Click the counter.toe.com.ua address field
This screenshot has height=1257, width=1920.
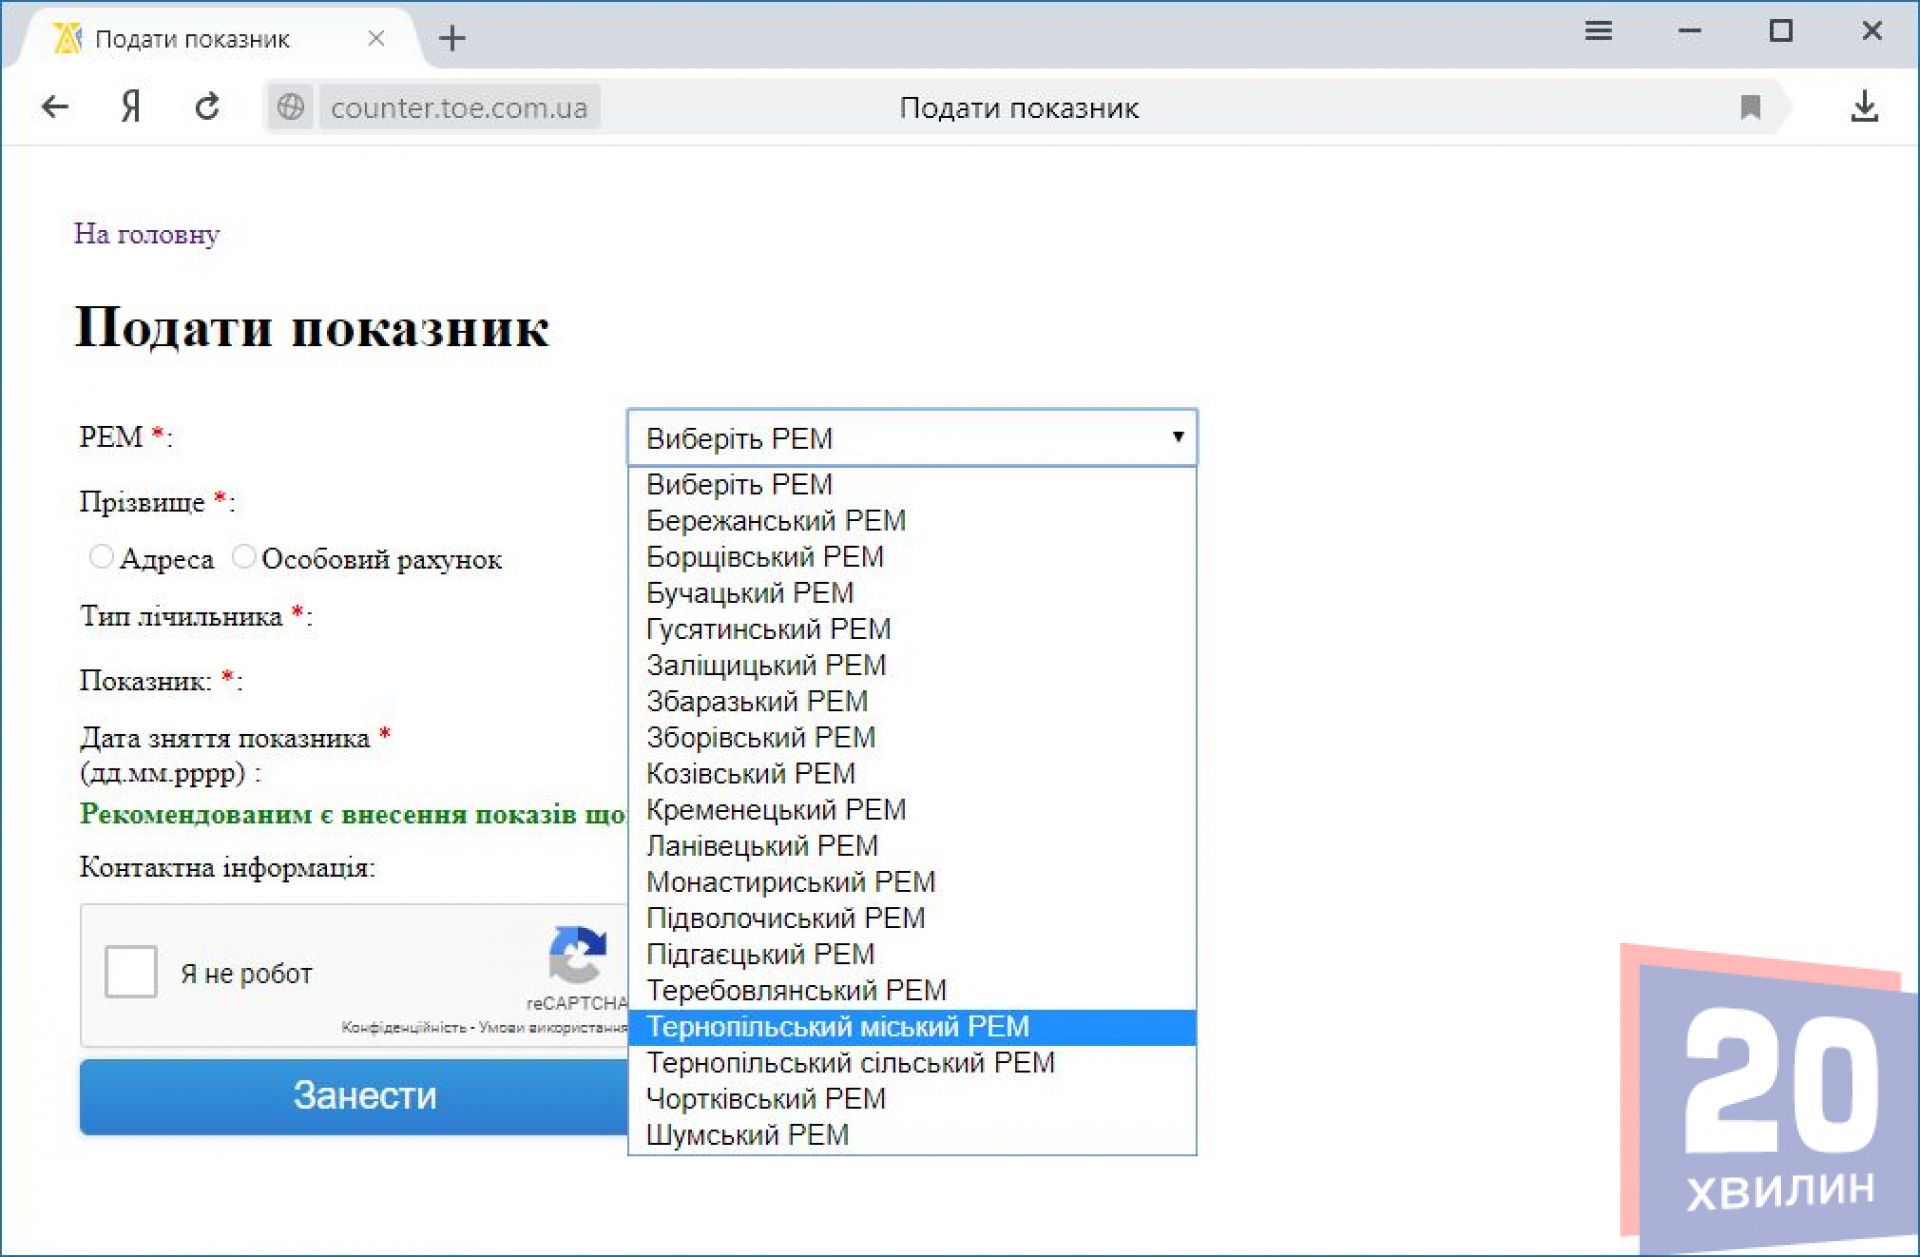[x=459, y=108]
